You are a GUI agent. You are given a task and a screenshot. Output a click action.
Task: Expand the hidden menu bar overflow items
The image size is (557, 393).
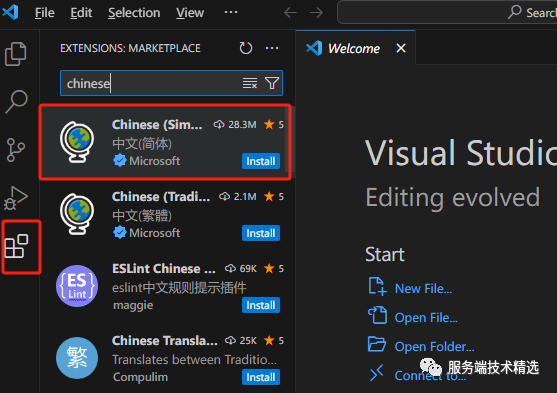click(231, 12)
